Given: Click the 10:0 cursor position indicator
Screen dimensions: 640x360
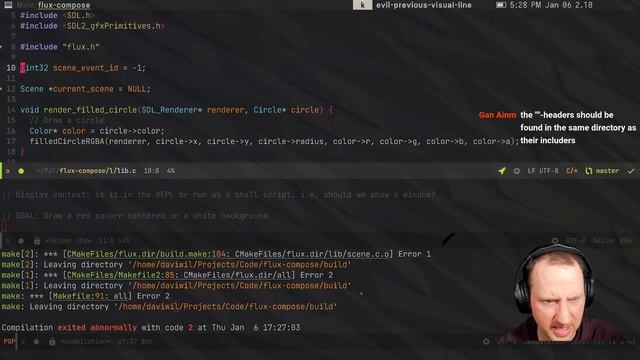Looking at the screenshot, I should click(x=151, y=171).
